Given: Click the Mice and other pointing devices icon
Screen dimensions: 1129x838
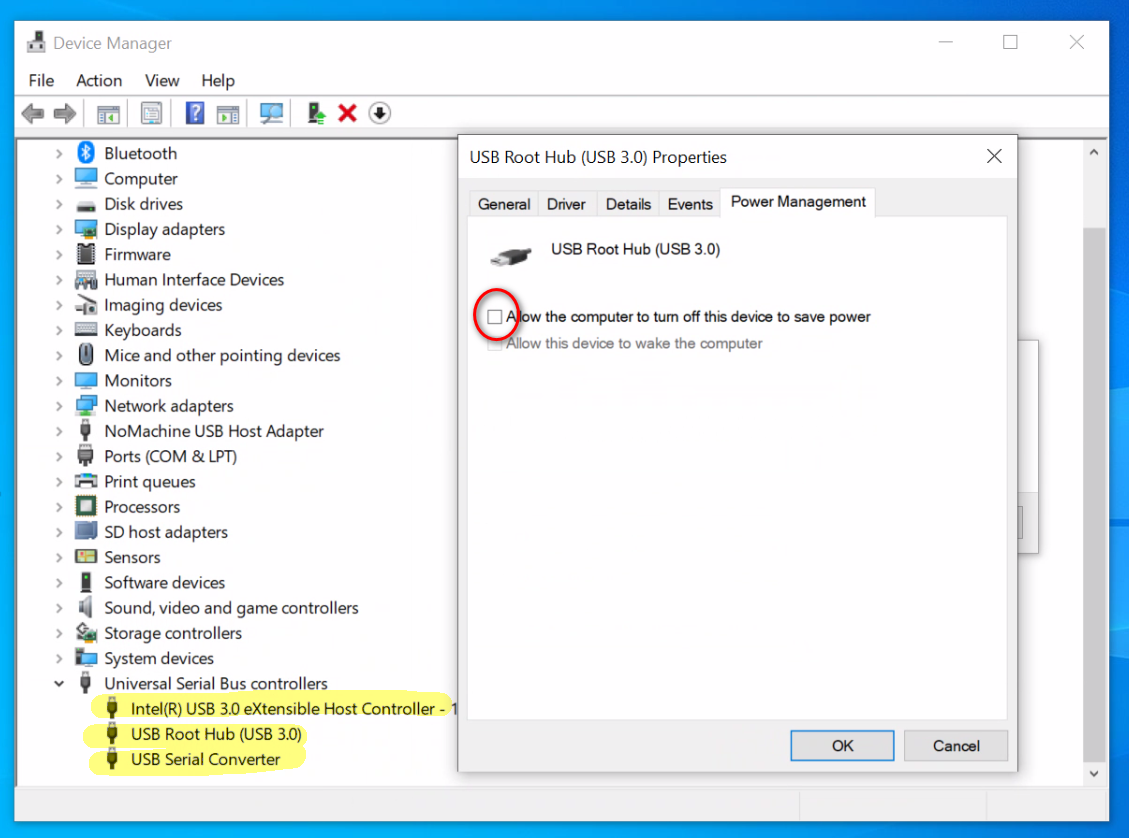Looking at the screenshot, I should (86, 355).
